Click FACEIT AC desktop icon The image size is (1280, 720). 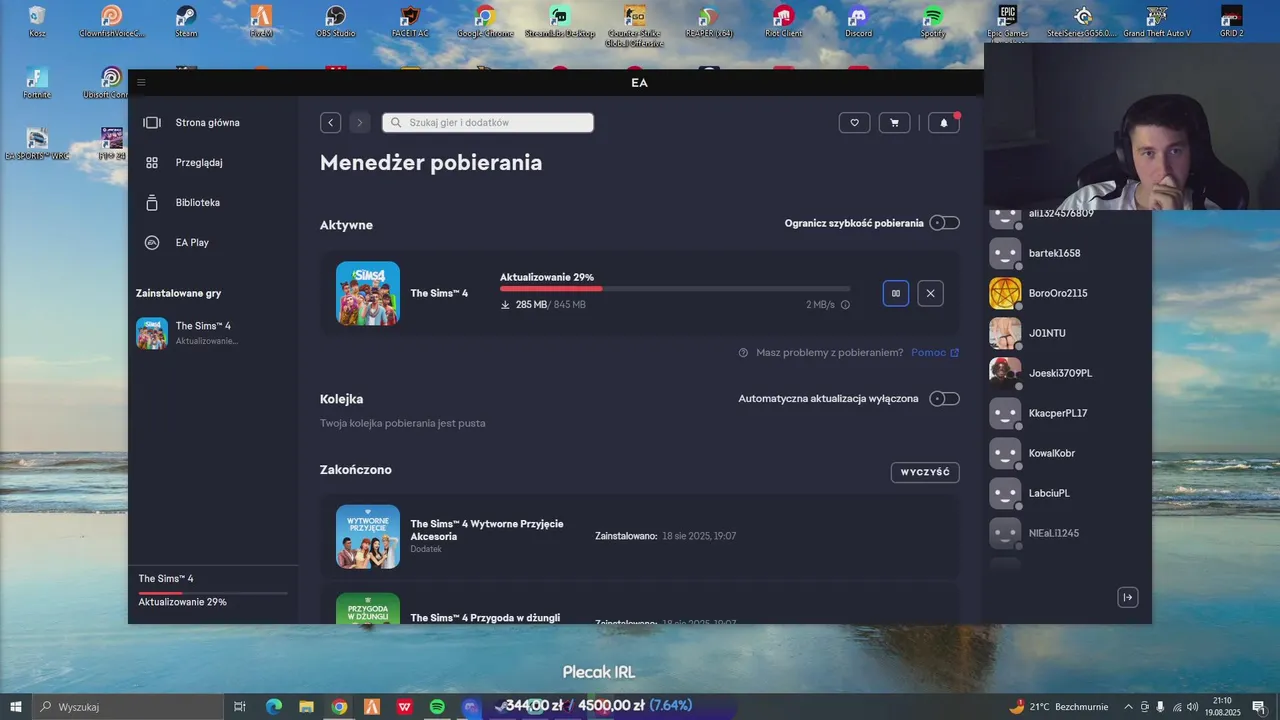pos(410,21)
